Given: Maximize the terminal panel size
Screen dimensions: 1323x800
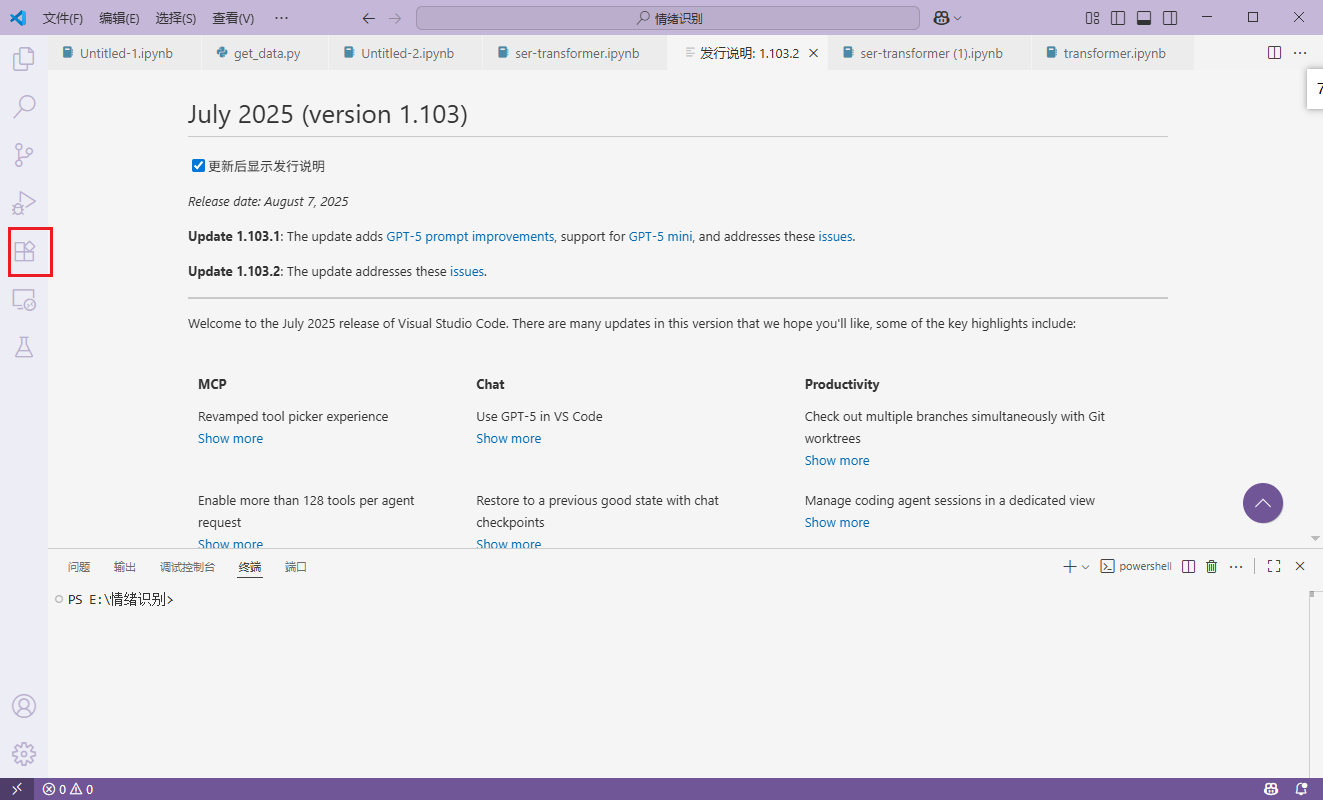Looking at the screenshot, I should (1274, 566).
